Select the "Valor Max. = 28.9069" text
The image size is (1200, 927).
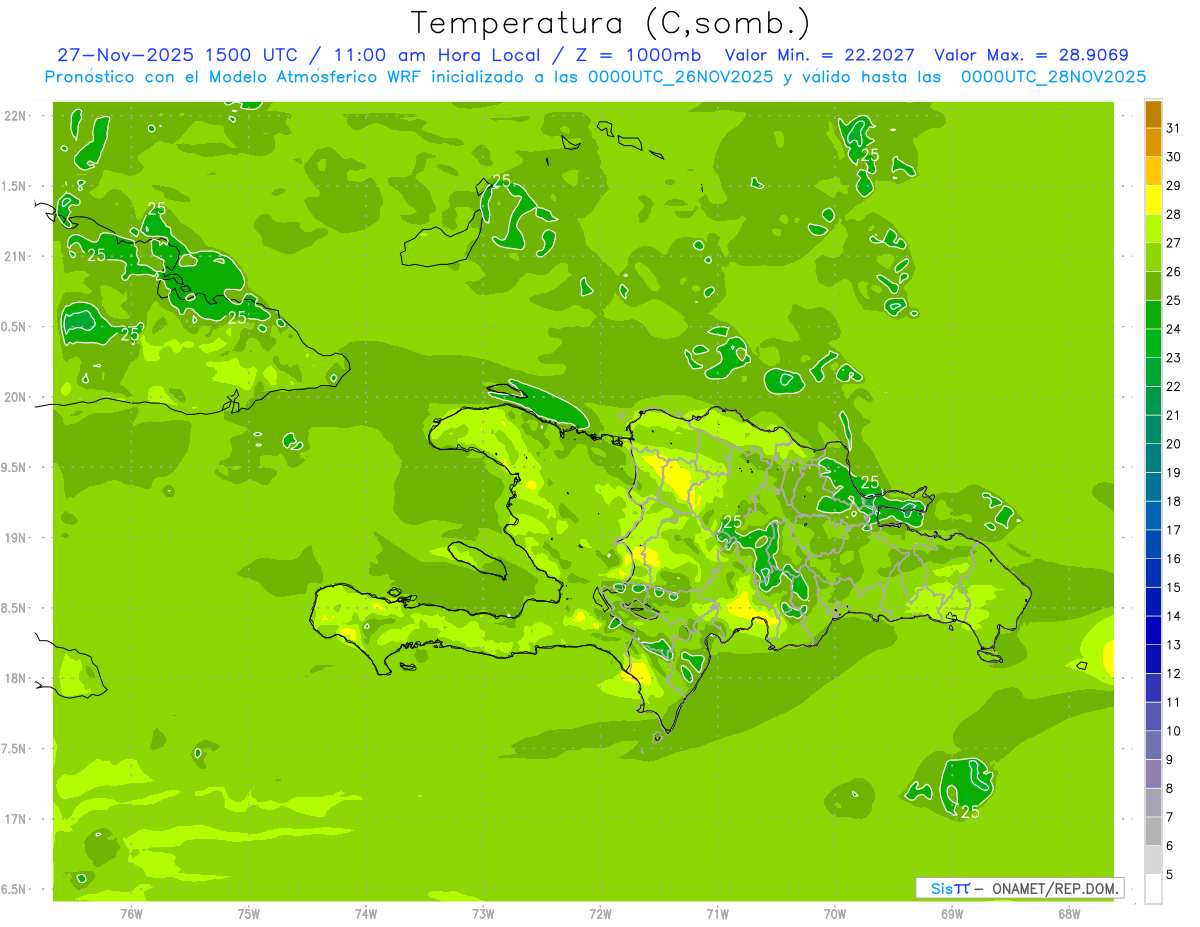click(x=1031, y=55)
